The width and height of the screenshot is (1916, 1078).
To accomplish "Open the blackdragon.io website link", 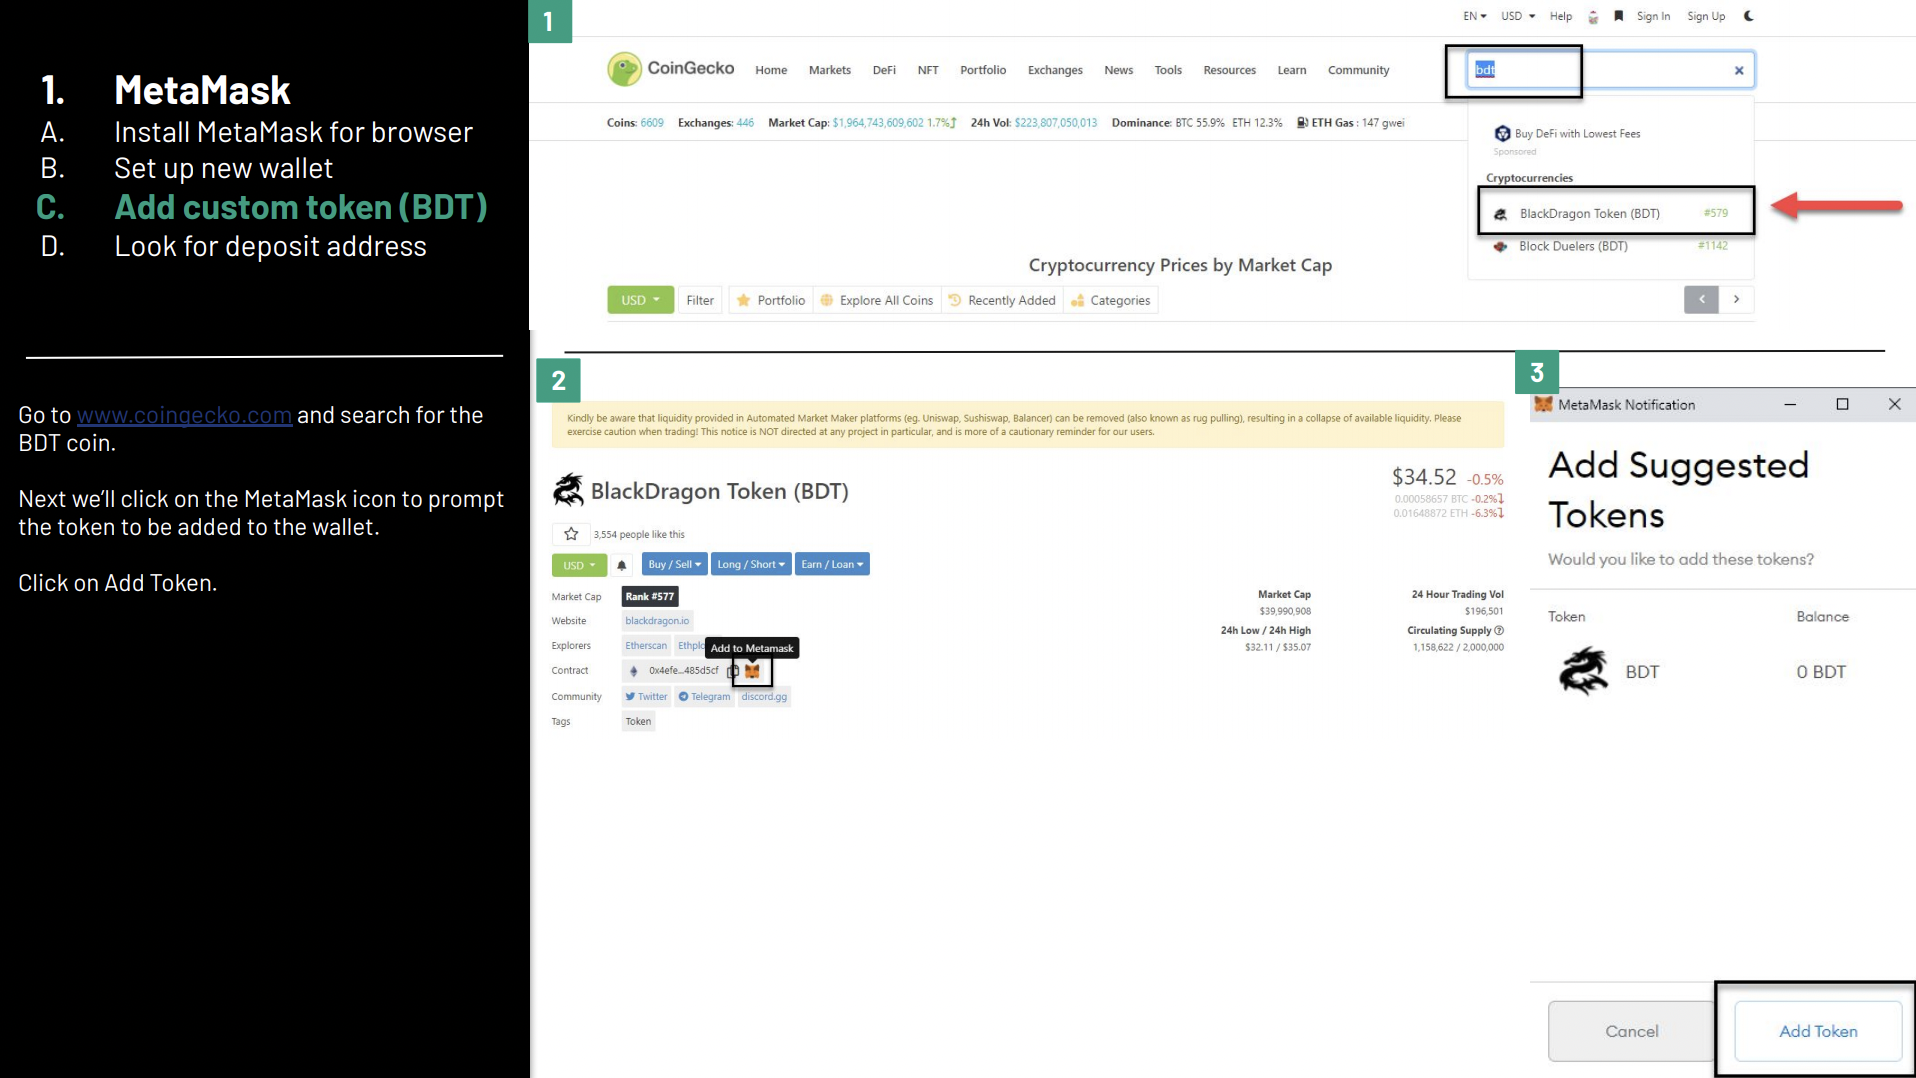I will [x=657, y=621].
